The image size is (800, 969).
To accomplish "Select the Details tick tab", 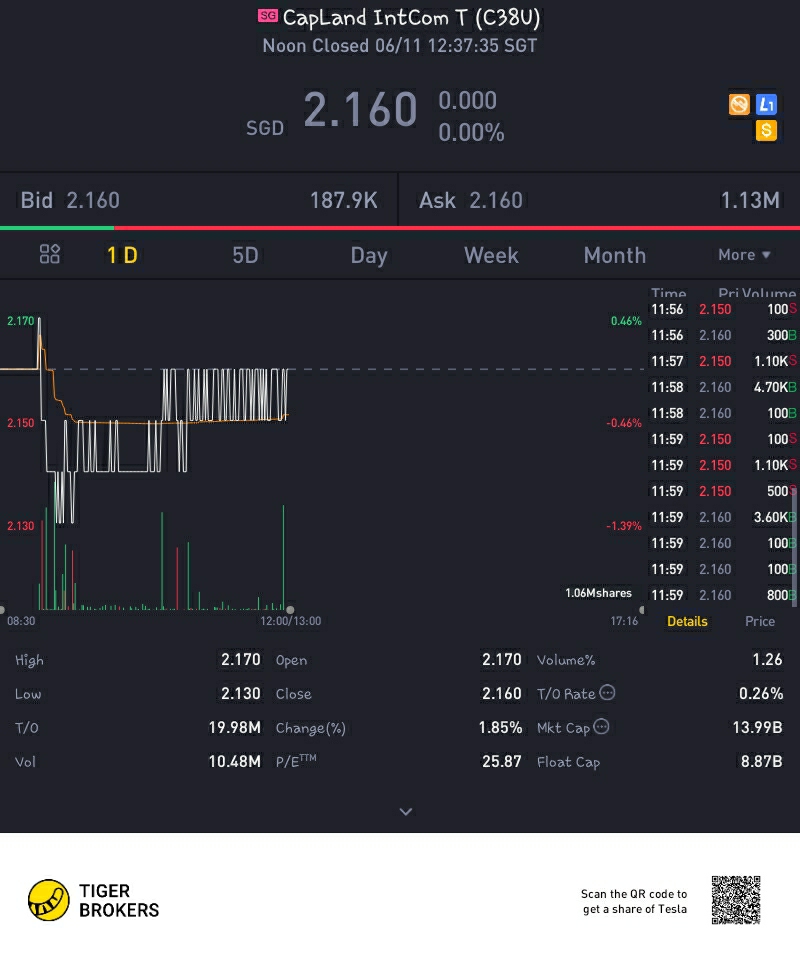I will [x=687, y=621].
